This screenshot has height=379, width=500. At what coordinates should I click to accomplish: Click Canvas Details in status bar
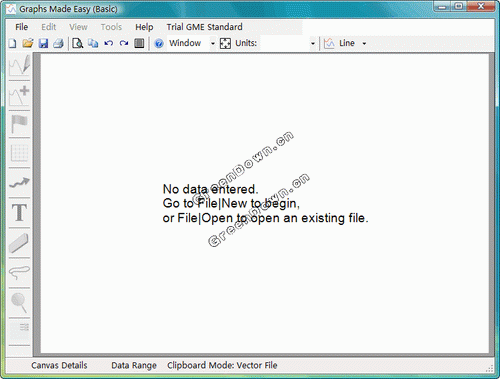(x=59, y=365)
